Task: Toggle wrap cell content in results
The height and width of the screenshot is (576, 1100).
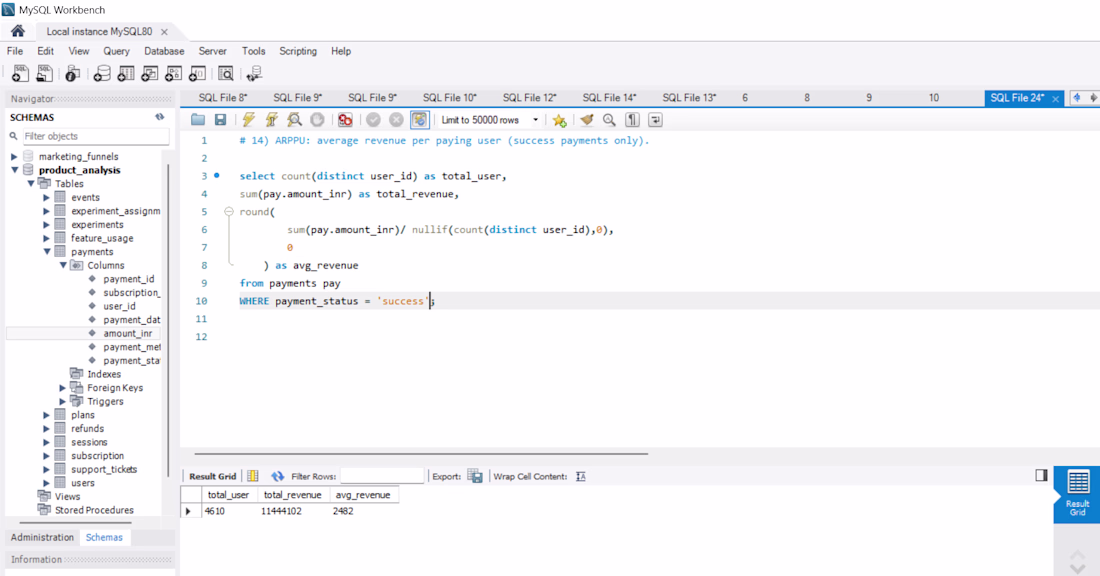Action: pos(581,476)
